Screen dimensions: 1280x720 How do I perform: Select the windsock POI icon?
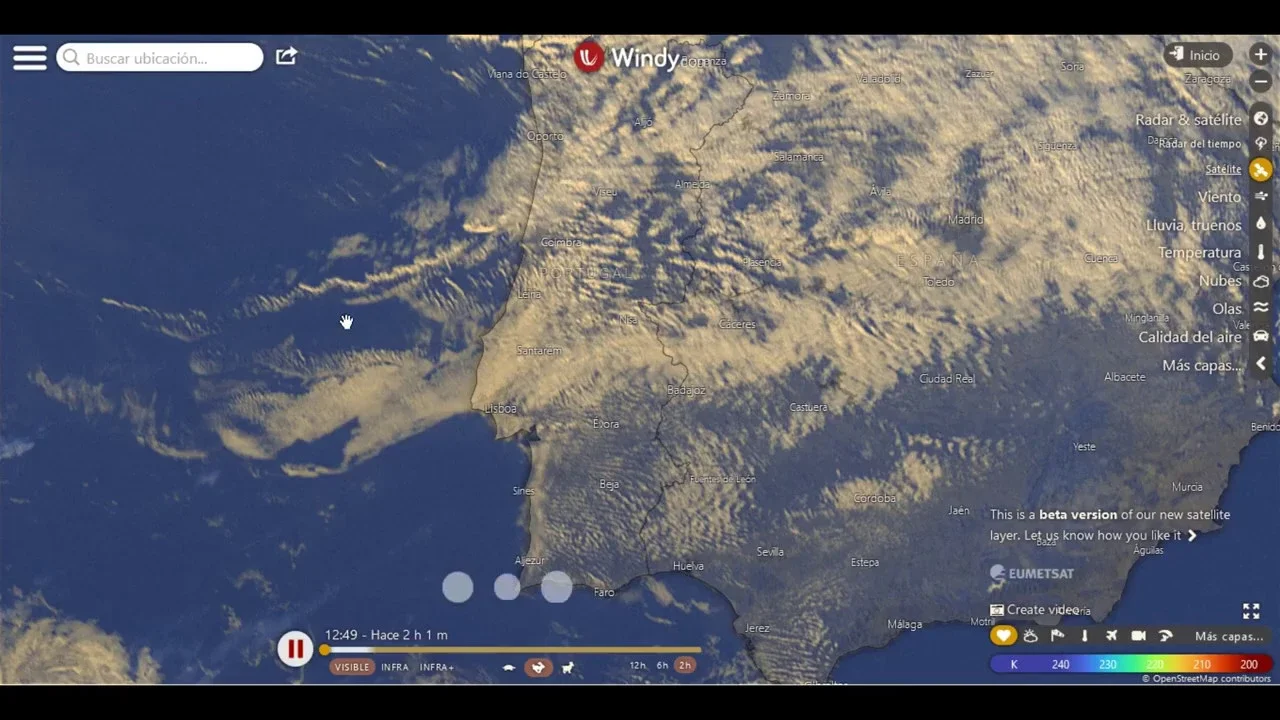click(1057, 635)
